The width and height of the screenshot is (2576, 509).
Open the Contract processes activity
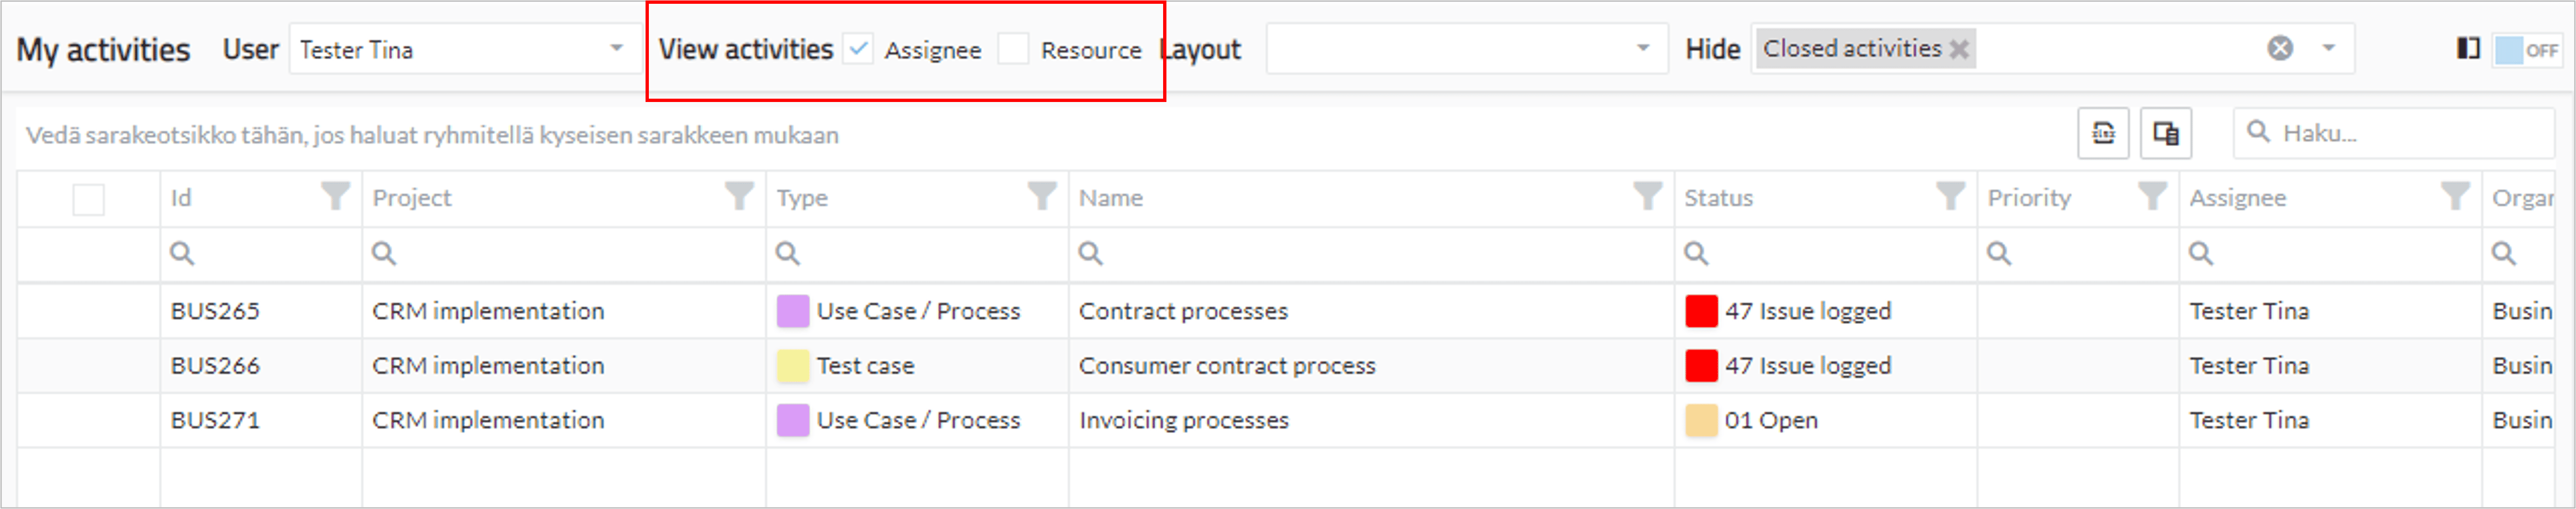point(1183,311)
